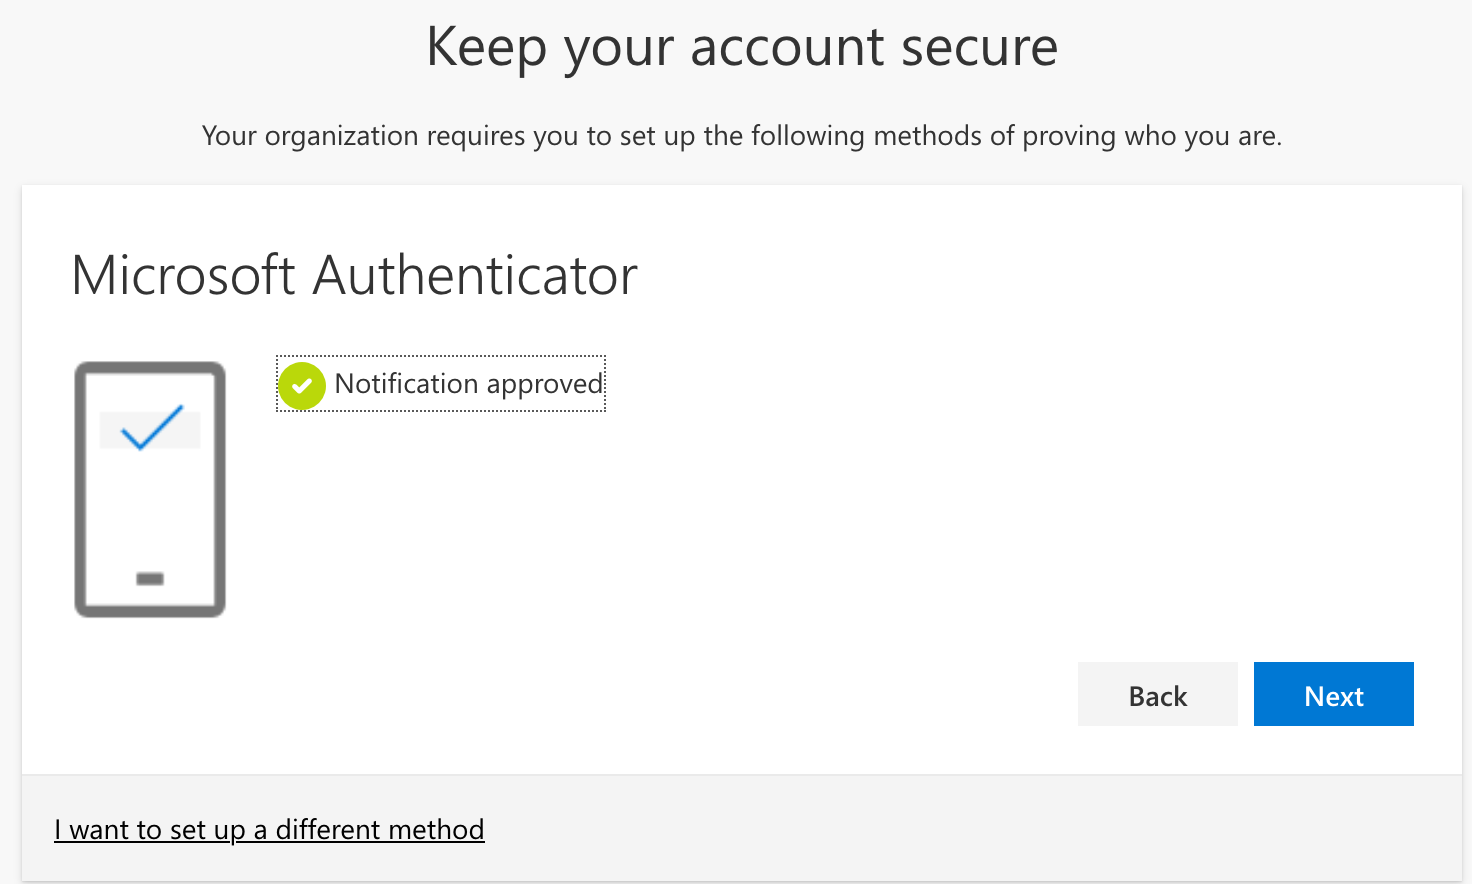Click the blank screen area of the phone graphic
Viewport: 1472px width, 884px height.
pos(150,510)
